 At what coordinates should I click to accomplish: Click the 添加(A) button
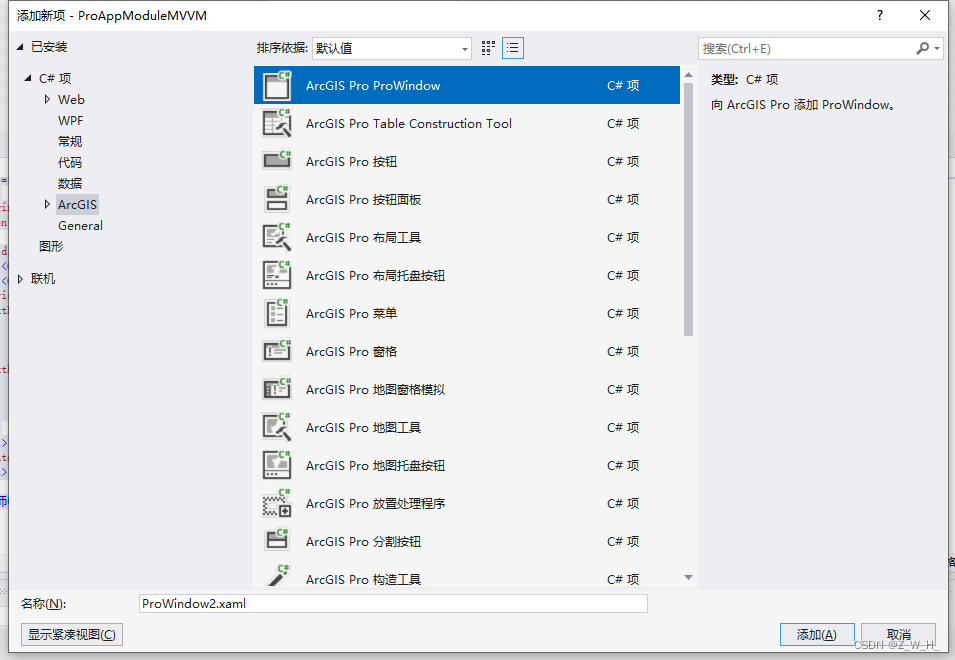(x=816, y=634)
